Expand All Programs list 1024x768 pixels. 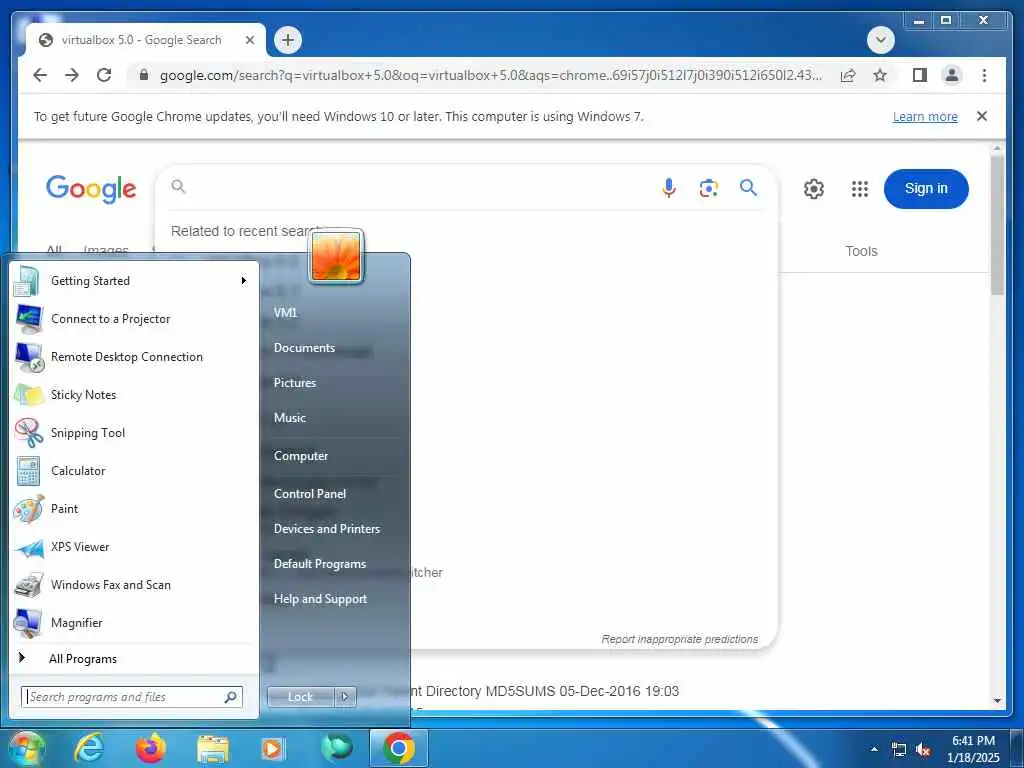[134, 659]
